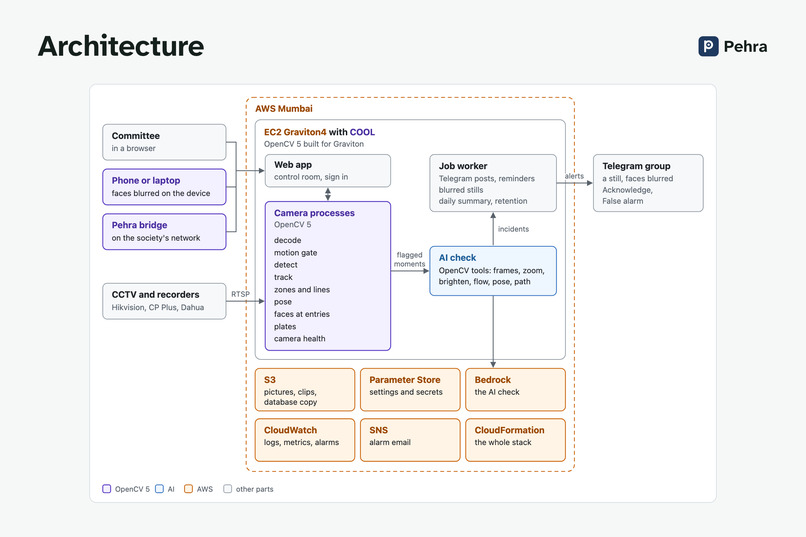Click the 'alerts' arrow label
This screenshot has height=537, width=806.
[574, 176]
